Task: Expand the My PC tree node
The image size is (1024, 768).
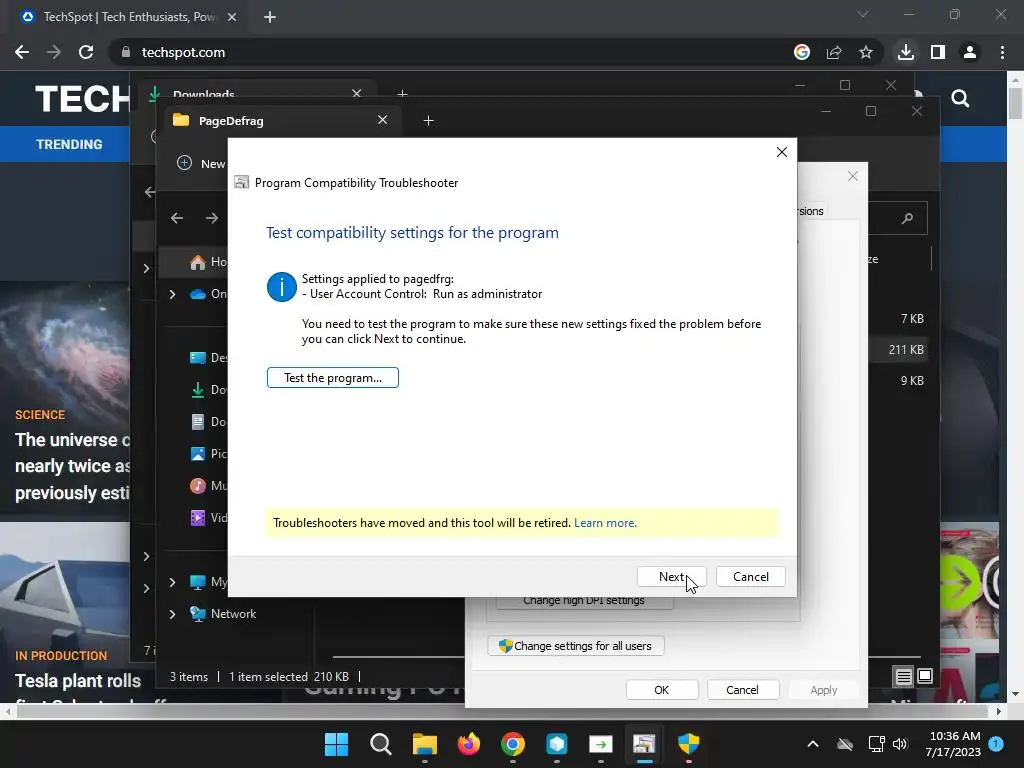Action: point(172,582)
